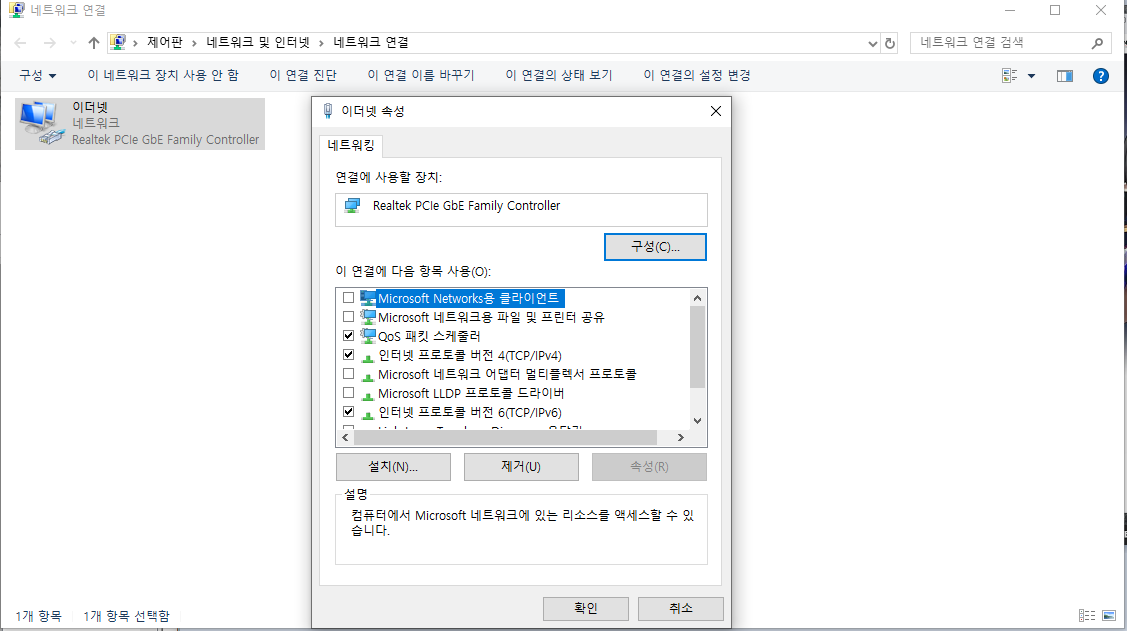
Task: Select the 이더넷 network adapter icon
Action: (42, 124)
